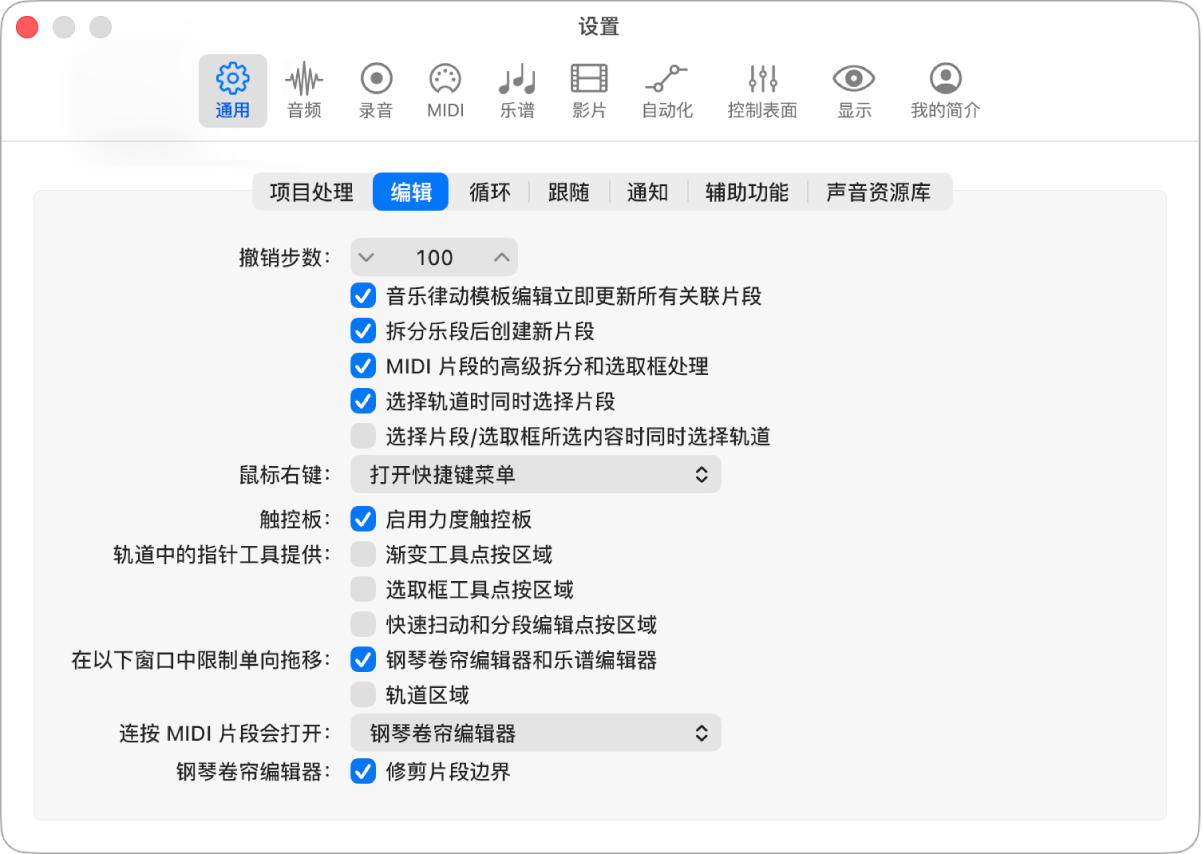查看自动化设置
This screenshot has height=854, width=1202.
(666, 90)
